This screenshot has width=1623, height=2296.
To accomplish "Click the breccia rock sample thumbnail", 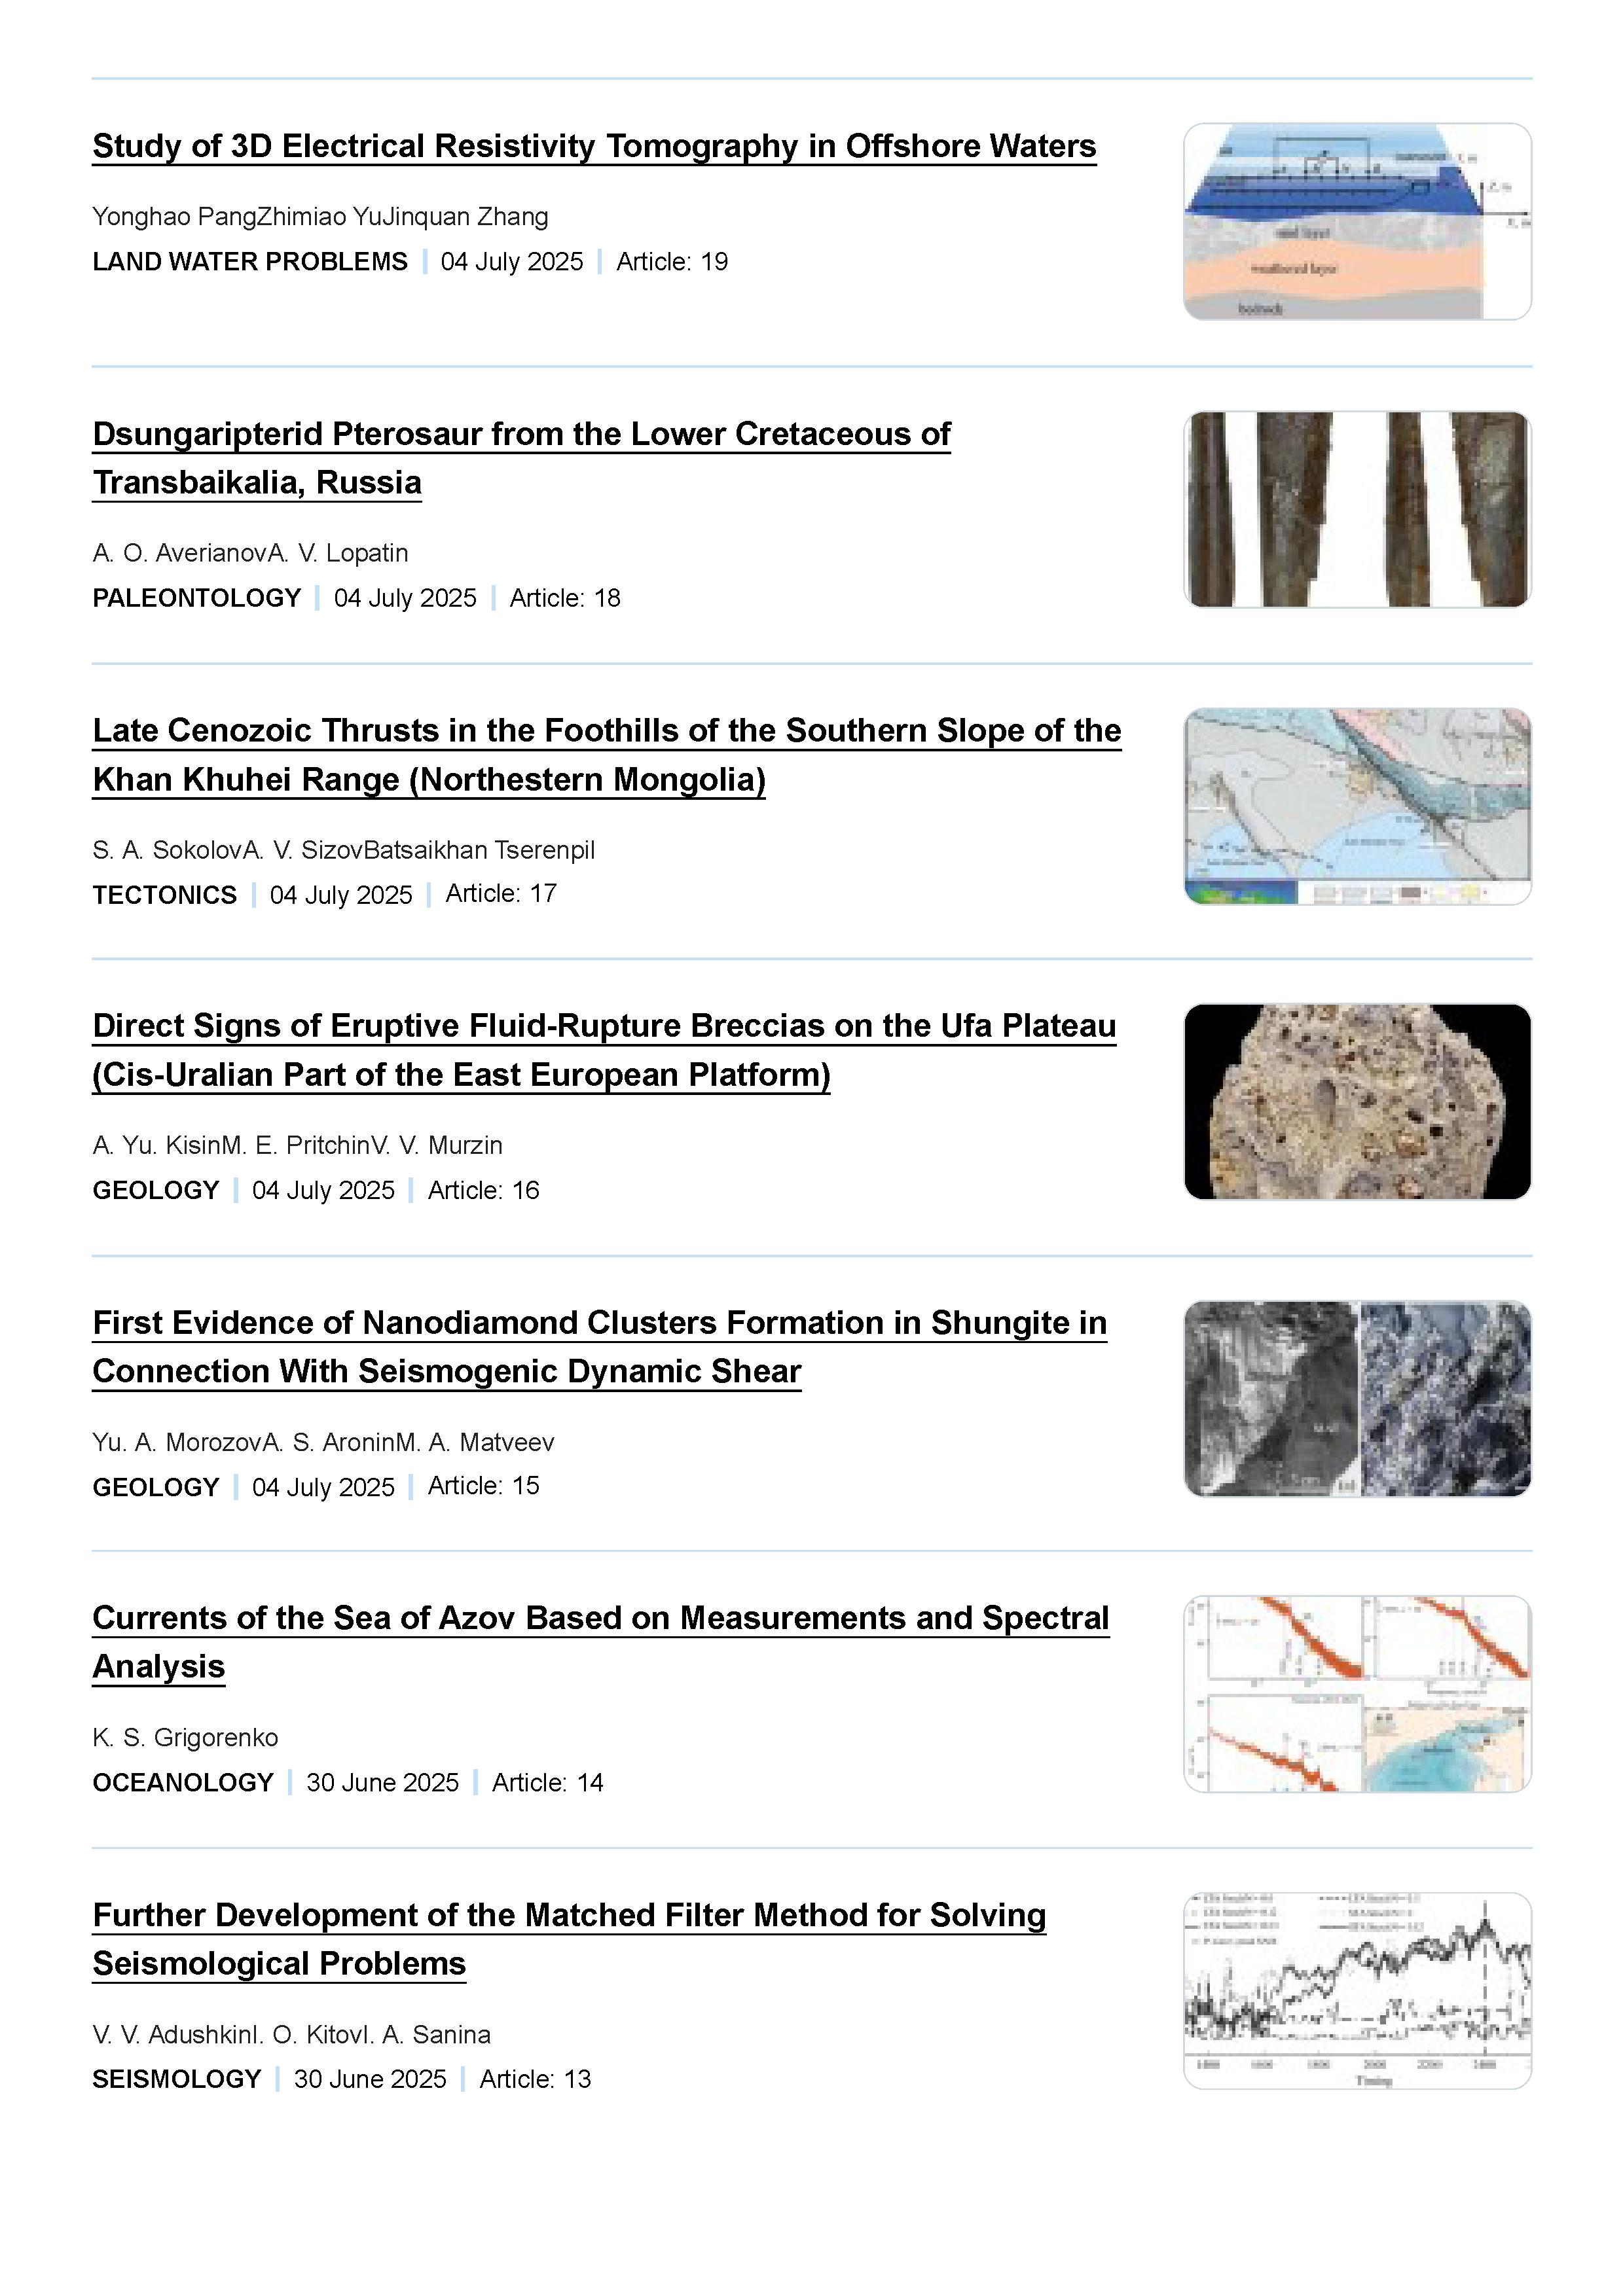I will point(1357,1102).
